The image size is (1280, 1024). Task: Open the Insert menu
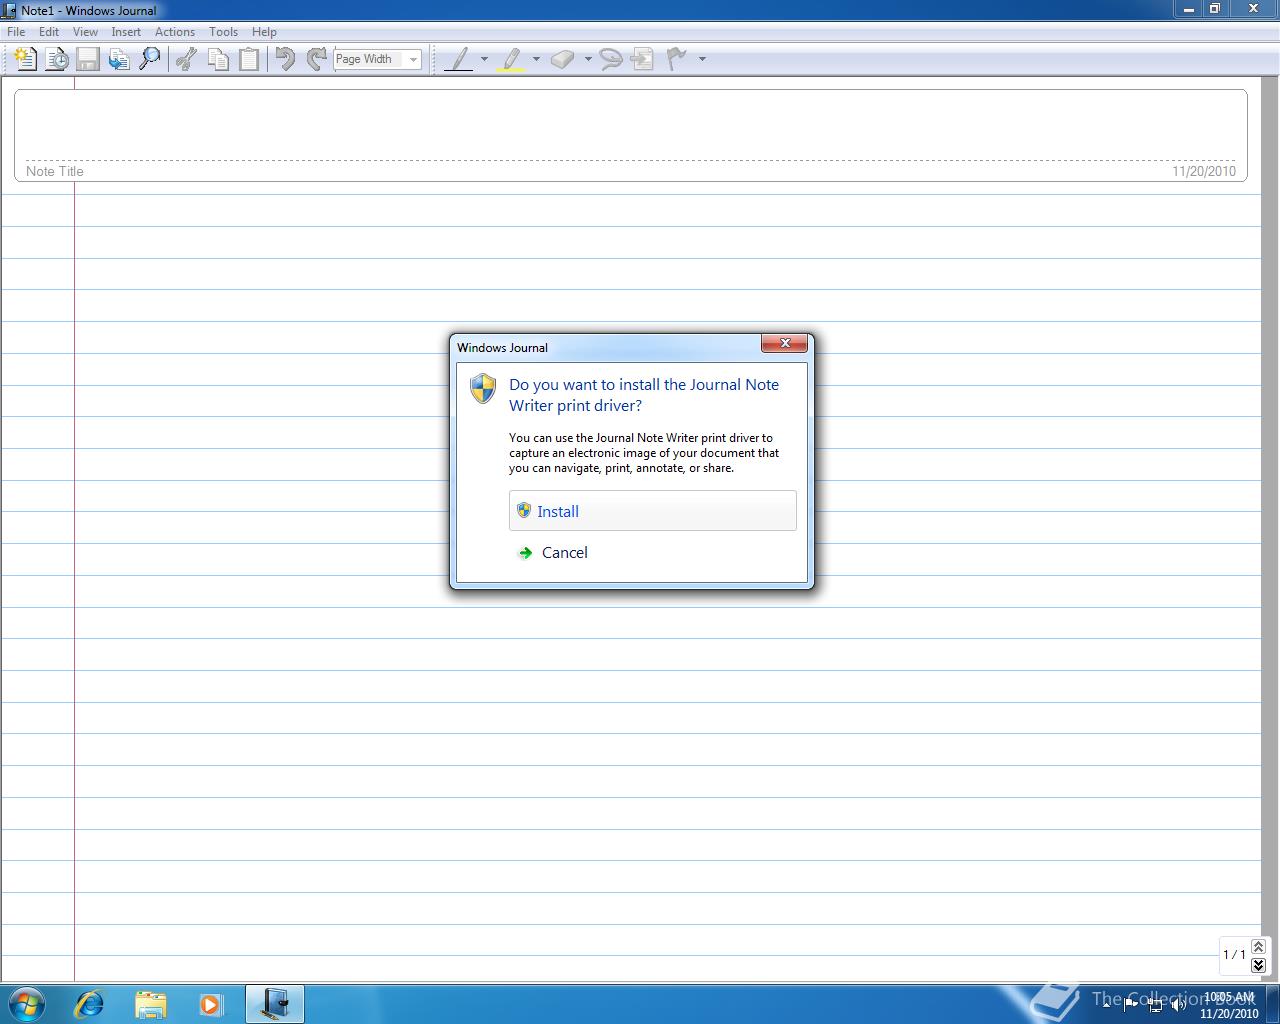coord(126,32)
